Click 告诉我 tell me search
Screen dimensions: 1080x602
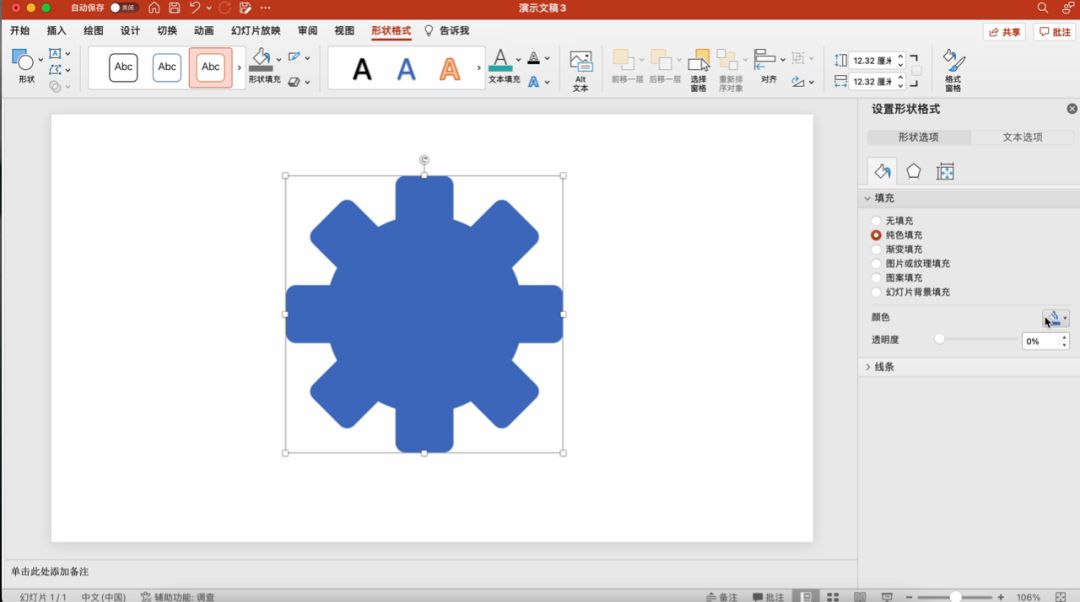tap(447, 30)
